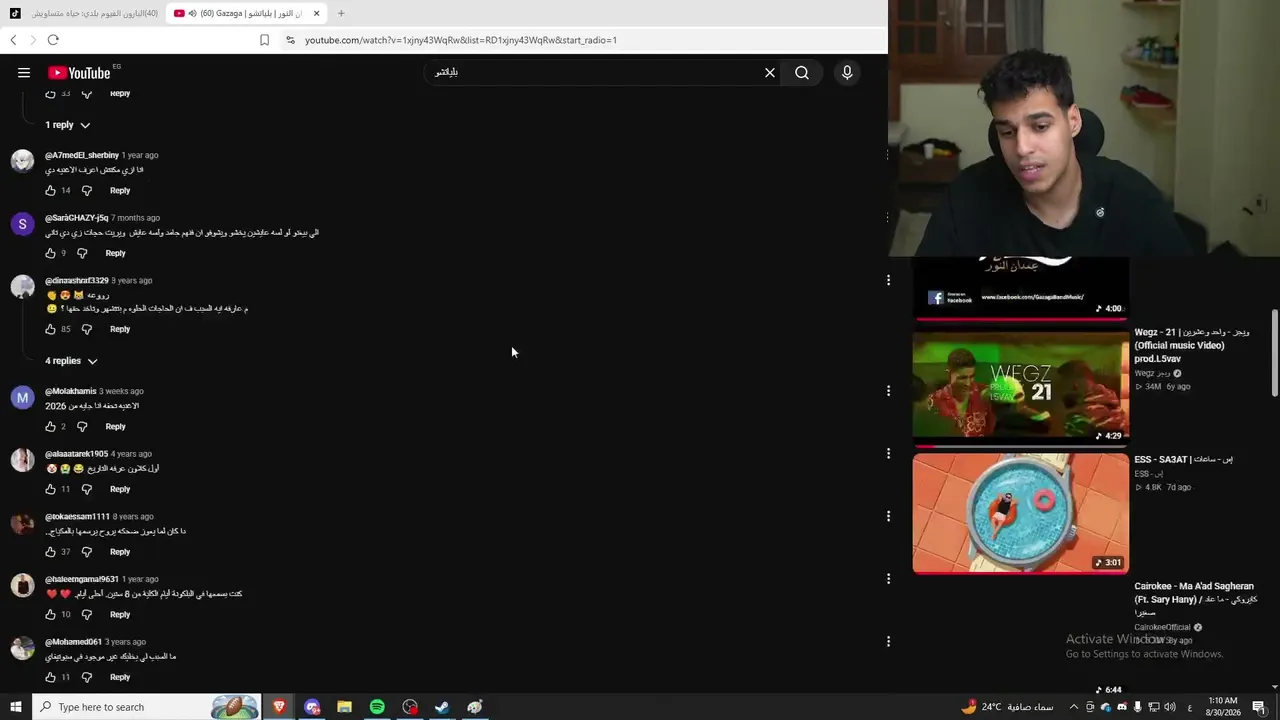Dislike the comment by @Mohamed061
The height and width of the screenshot is (720, 1280).
(87, 677)
